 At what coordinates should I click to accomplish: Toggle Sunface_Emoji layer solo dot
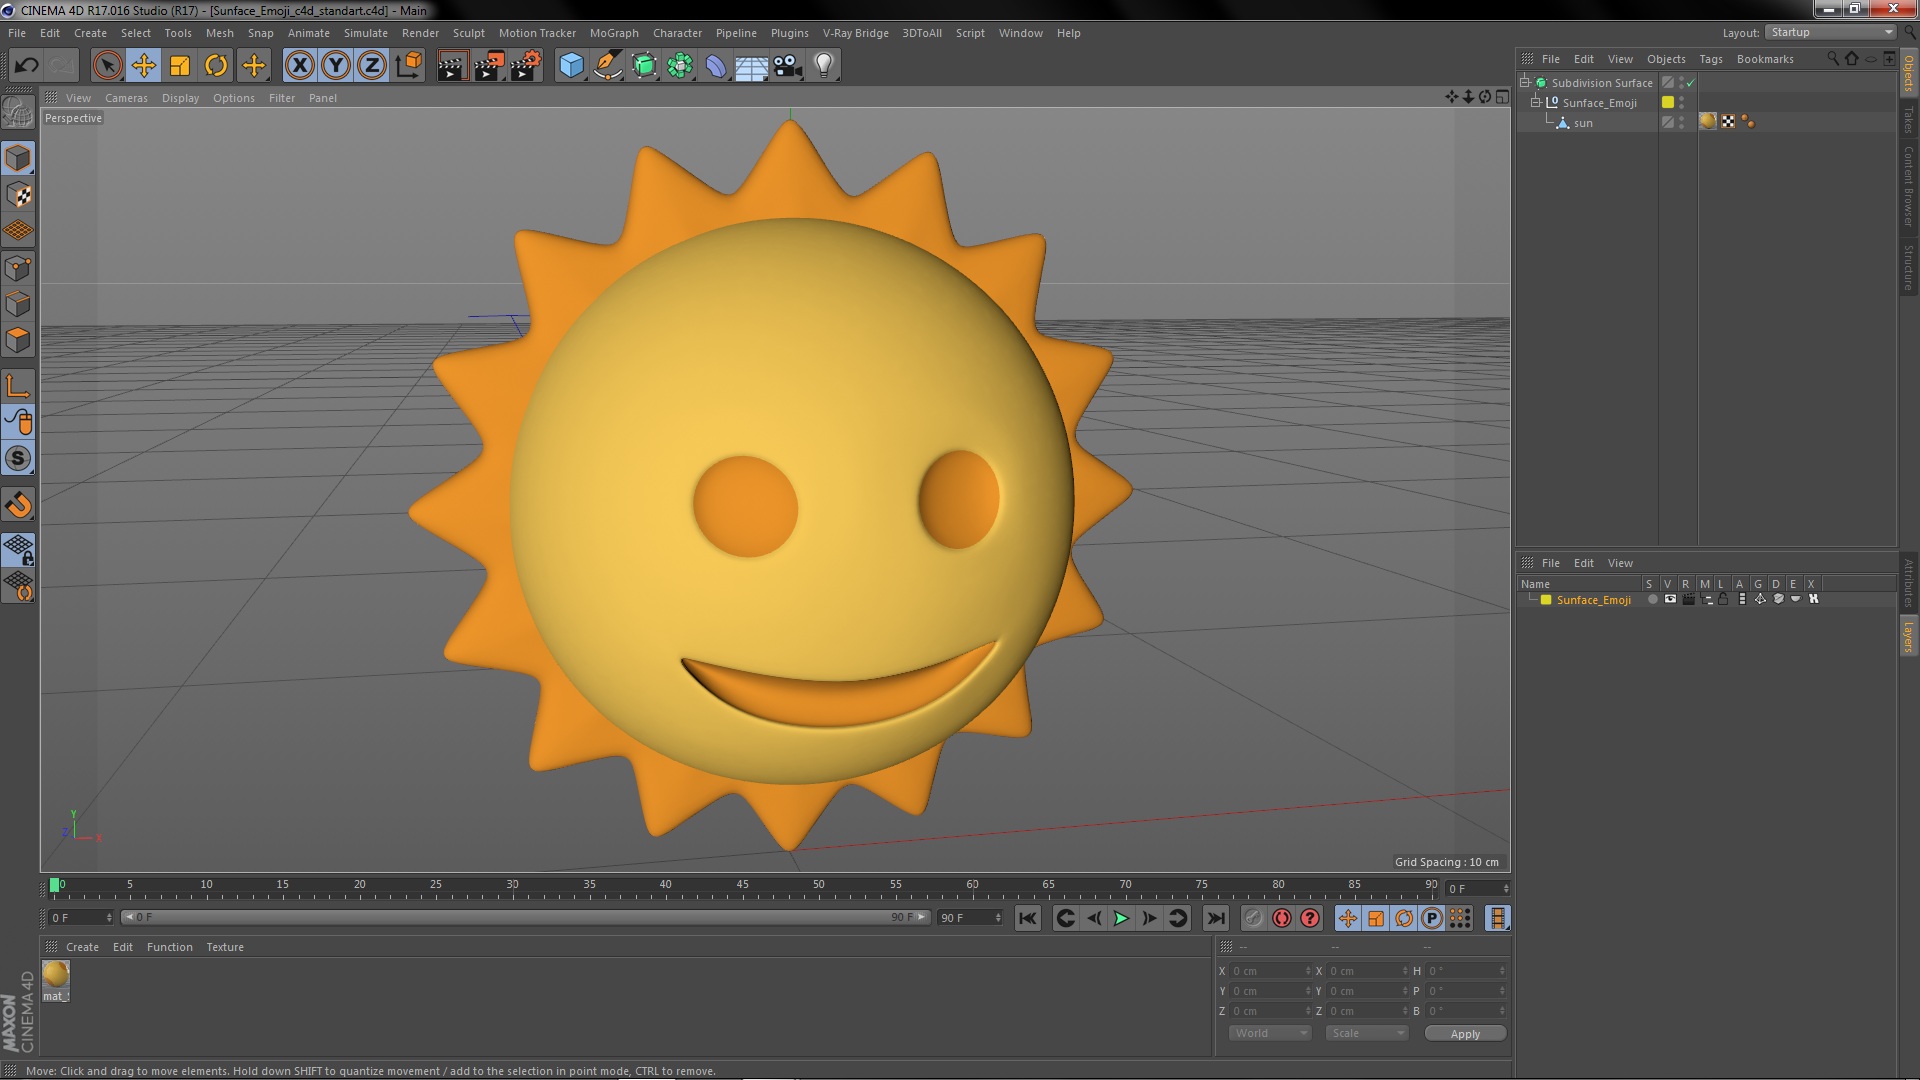click(1653, 599)
